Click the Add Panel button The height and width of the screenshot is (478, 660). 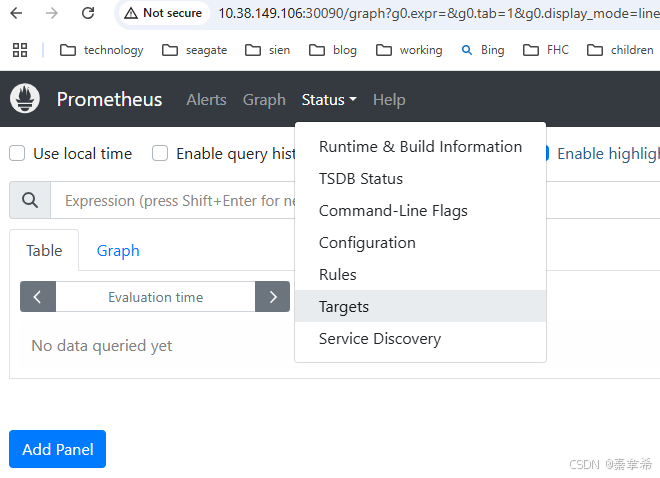57,449
